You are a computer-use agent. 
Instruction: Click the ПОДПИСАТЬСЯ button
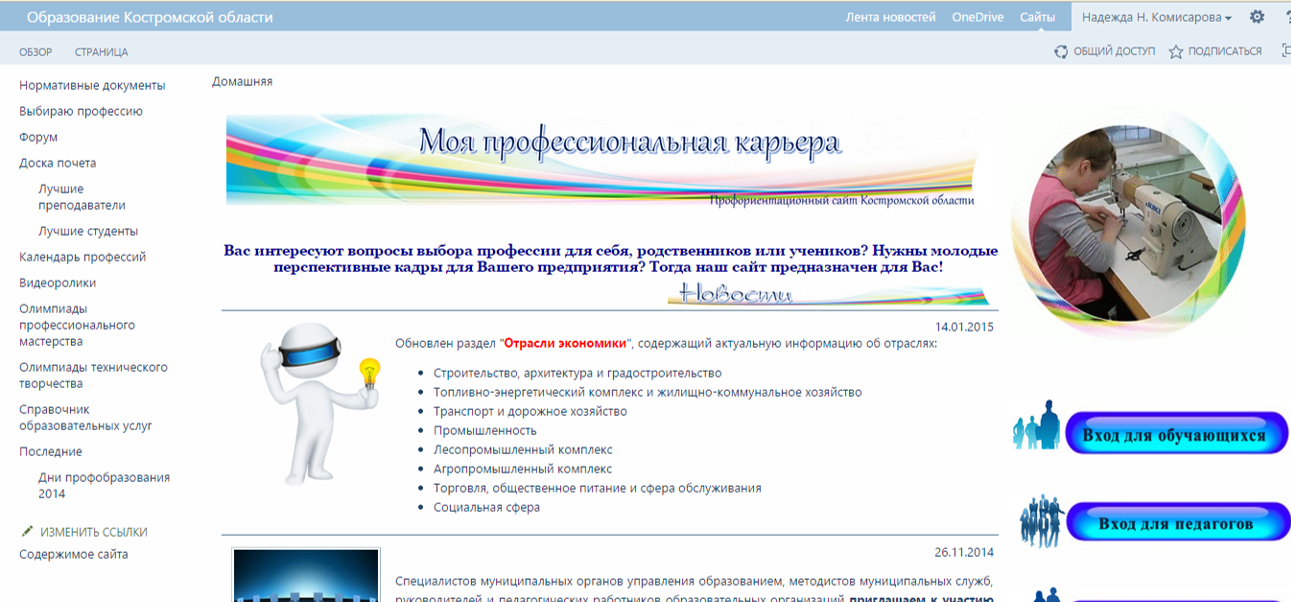tap(1225, 51)
